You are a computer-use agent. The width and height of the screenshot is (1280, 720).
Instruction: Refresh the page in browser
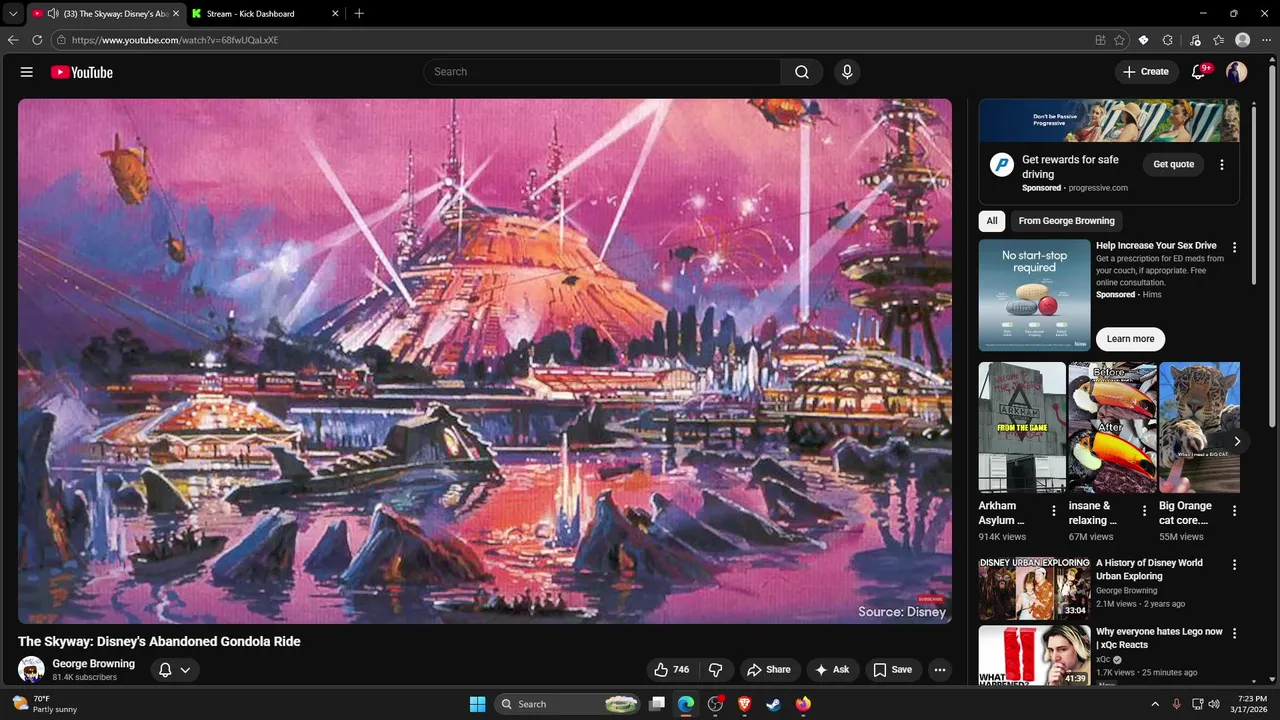[x=37, y=40]
